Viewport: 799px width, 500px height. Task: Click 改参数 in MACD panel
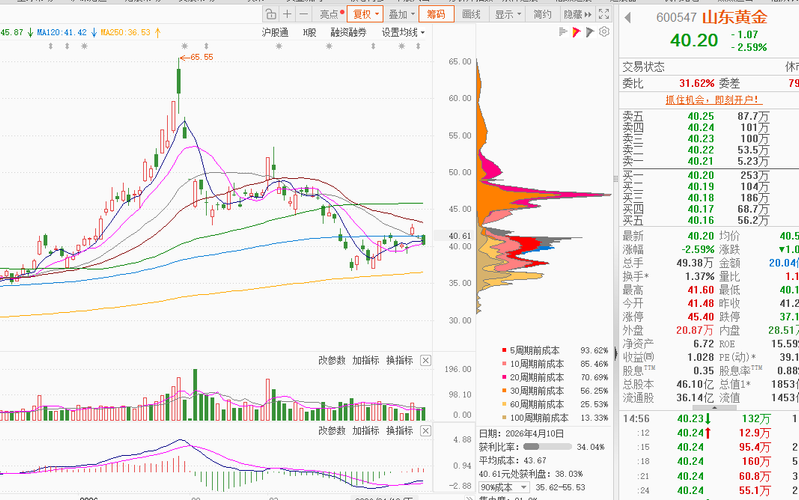click(x=332, y=431)
